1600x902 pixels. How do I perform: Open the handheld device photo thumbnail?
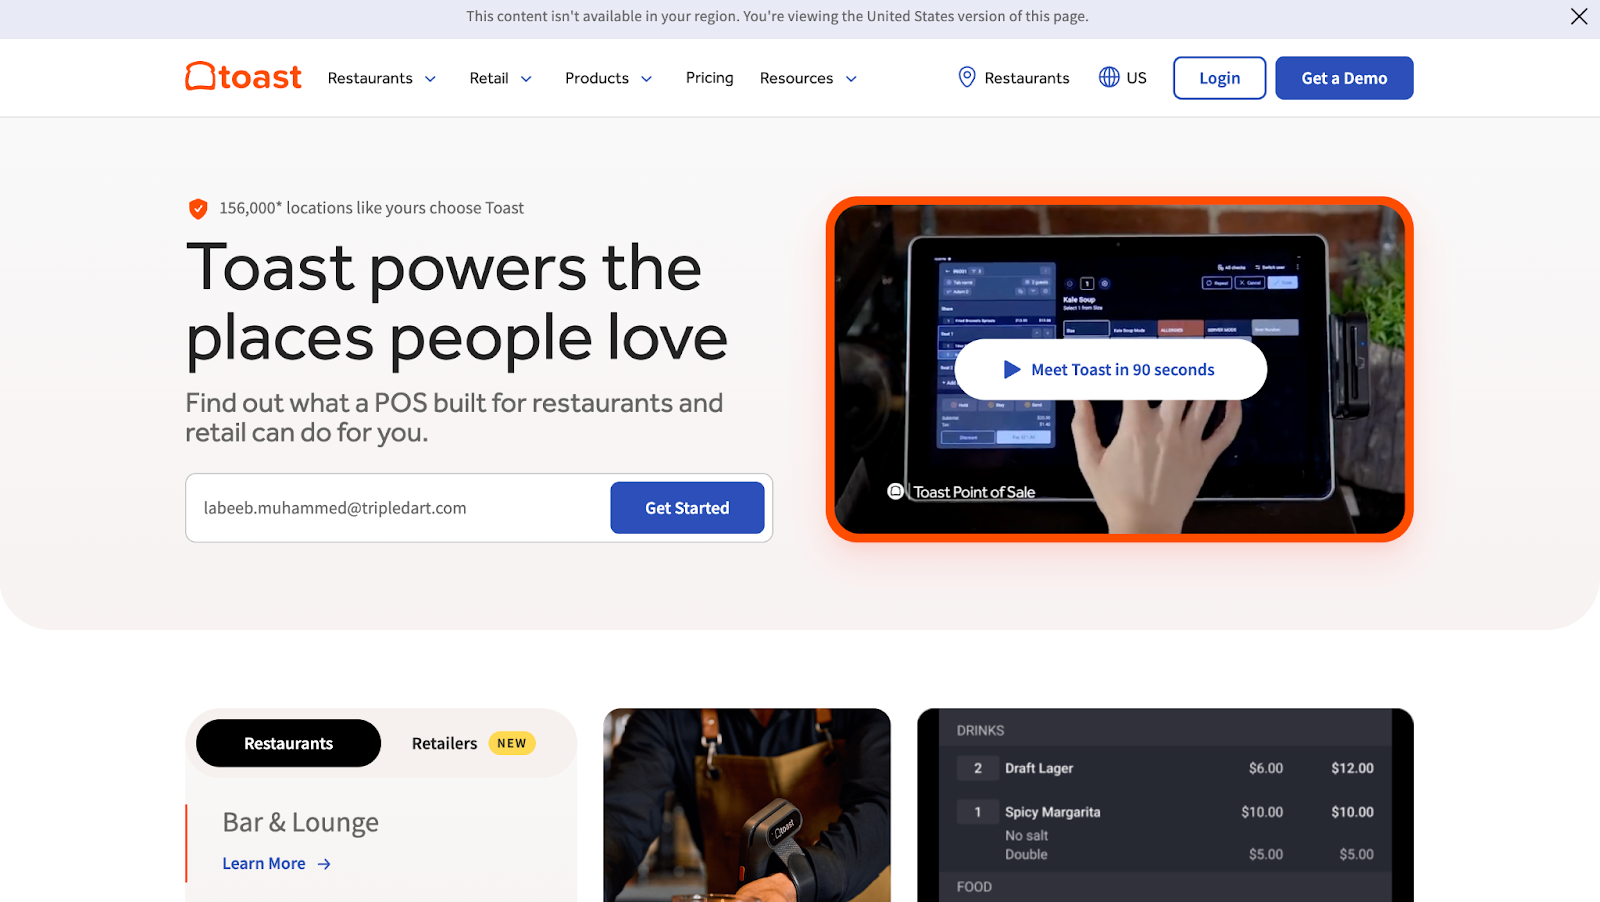(x=747, y=805)
